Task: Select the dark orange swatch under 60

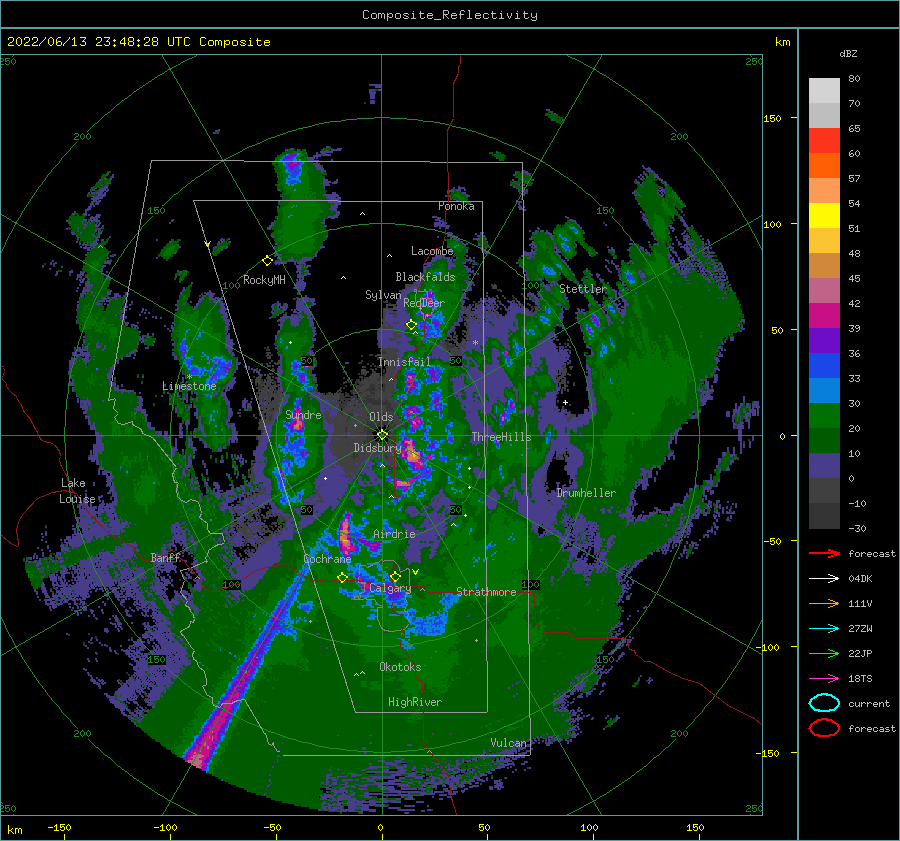Action: 824,166
